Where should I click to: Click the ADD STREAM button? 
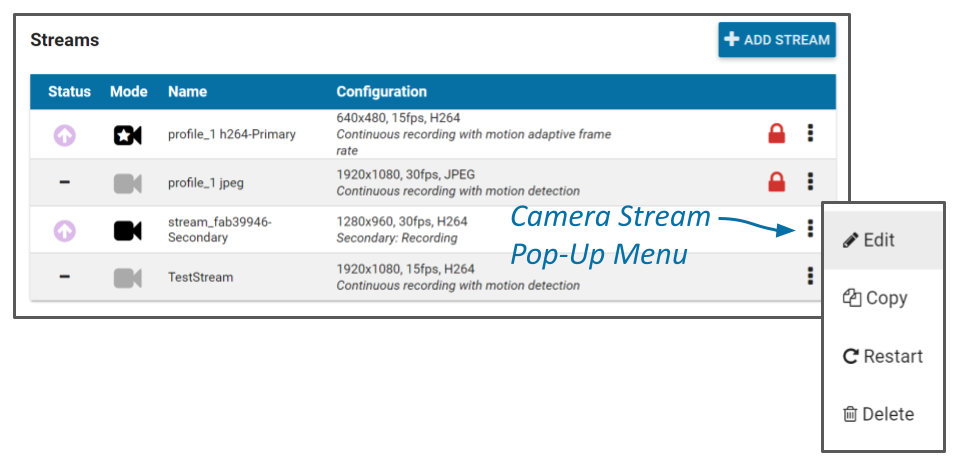pos(776,40)
